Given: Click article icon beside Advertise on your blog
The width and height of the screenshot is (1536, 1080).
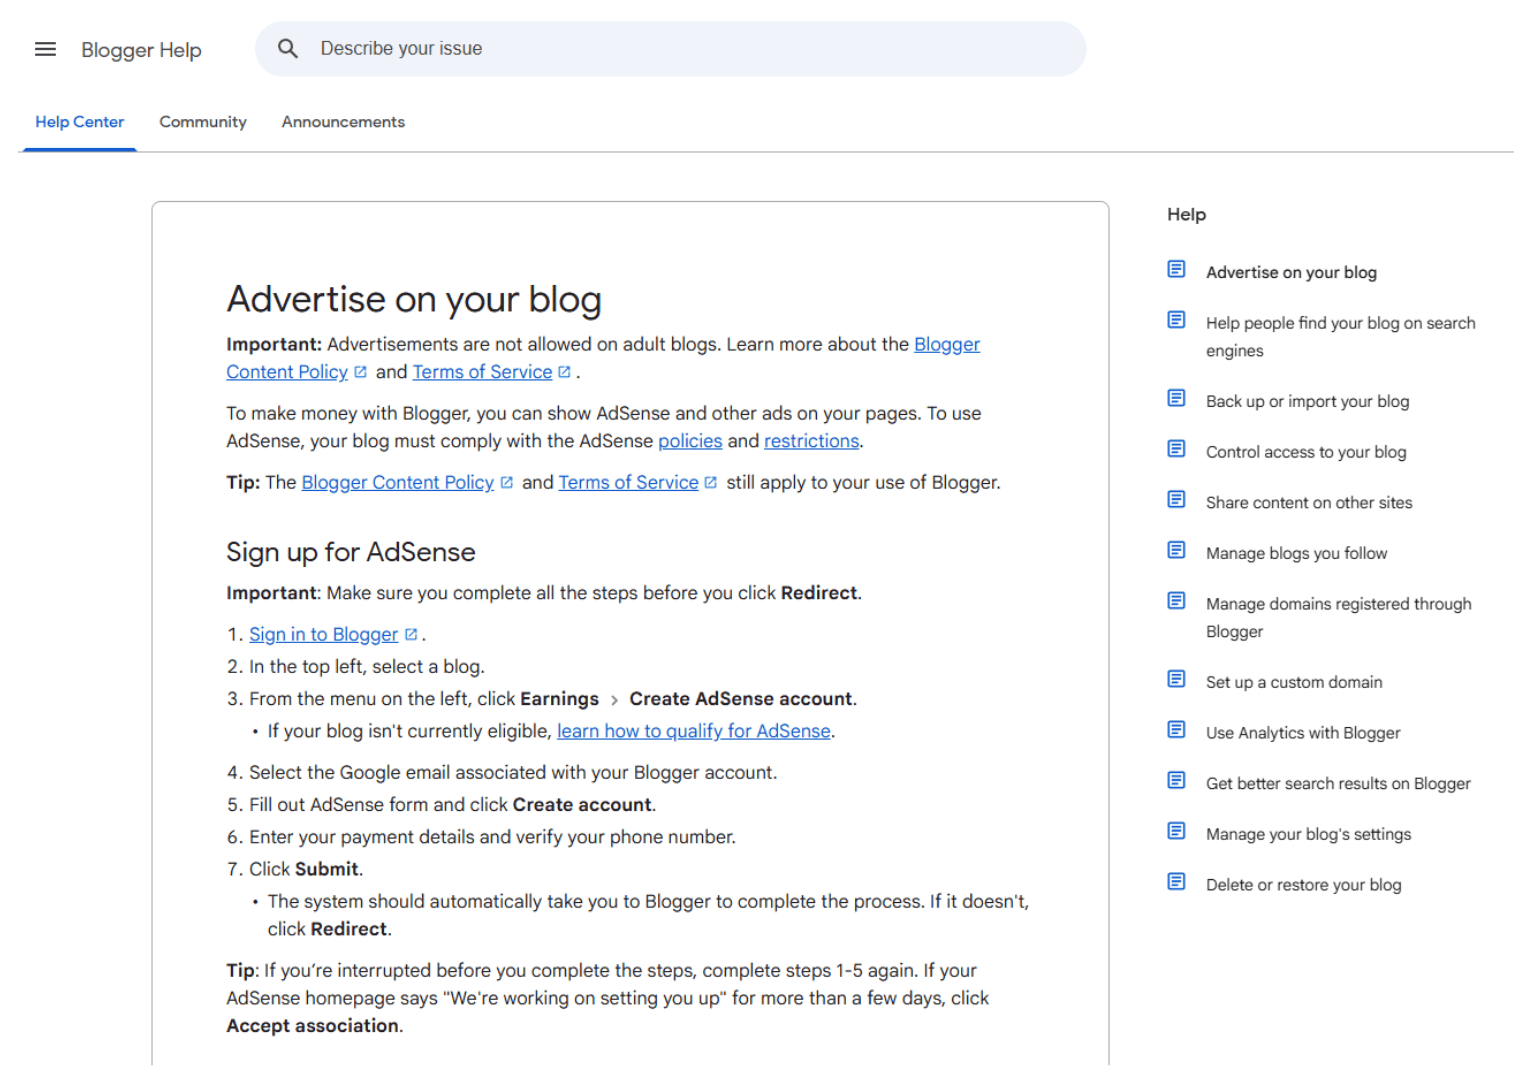Looking at the screenshot, I should (x=1176, y=269).
